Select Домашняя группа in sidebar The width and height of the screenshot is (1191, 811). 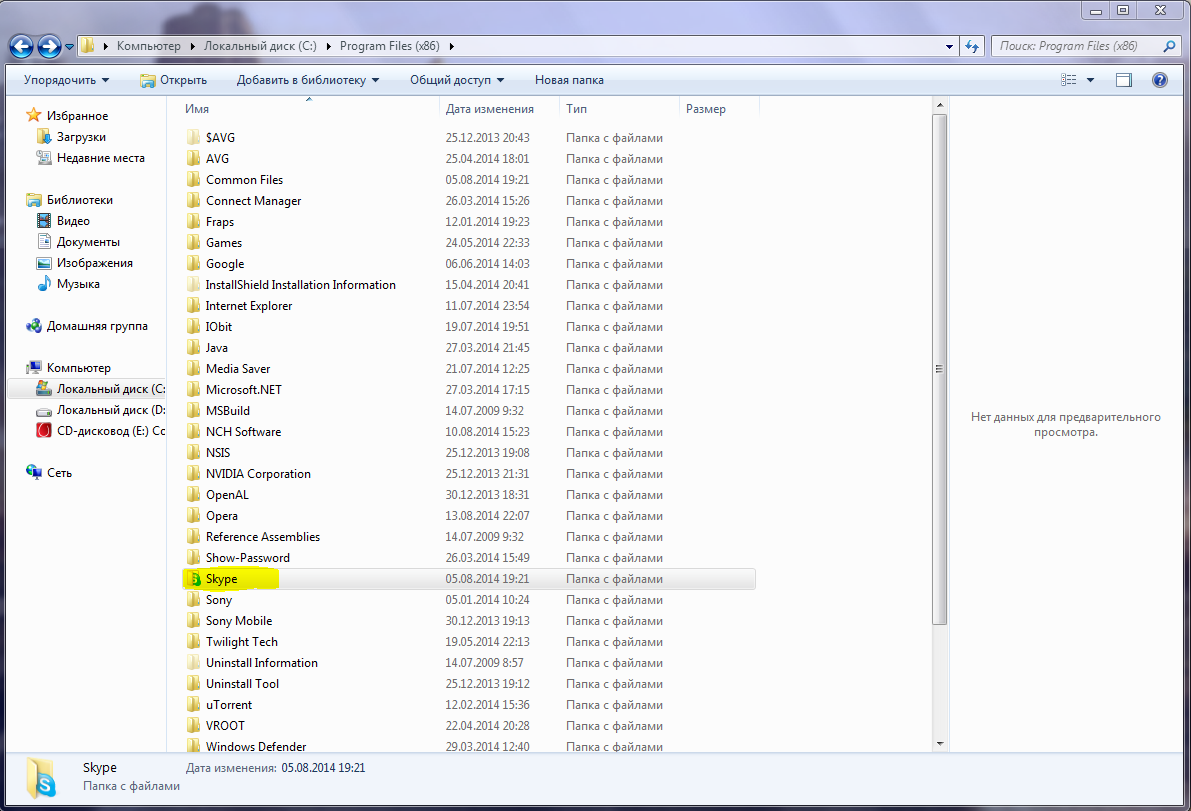point(97,326)
